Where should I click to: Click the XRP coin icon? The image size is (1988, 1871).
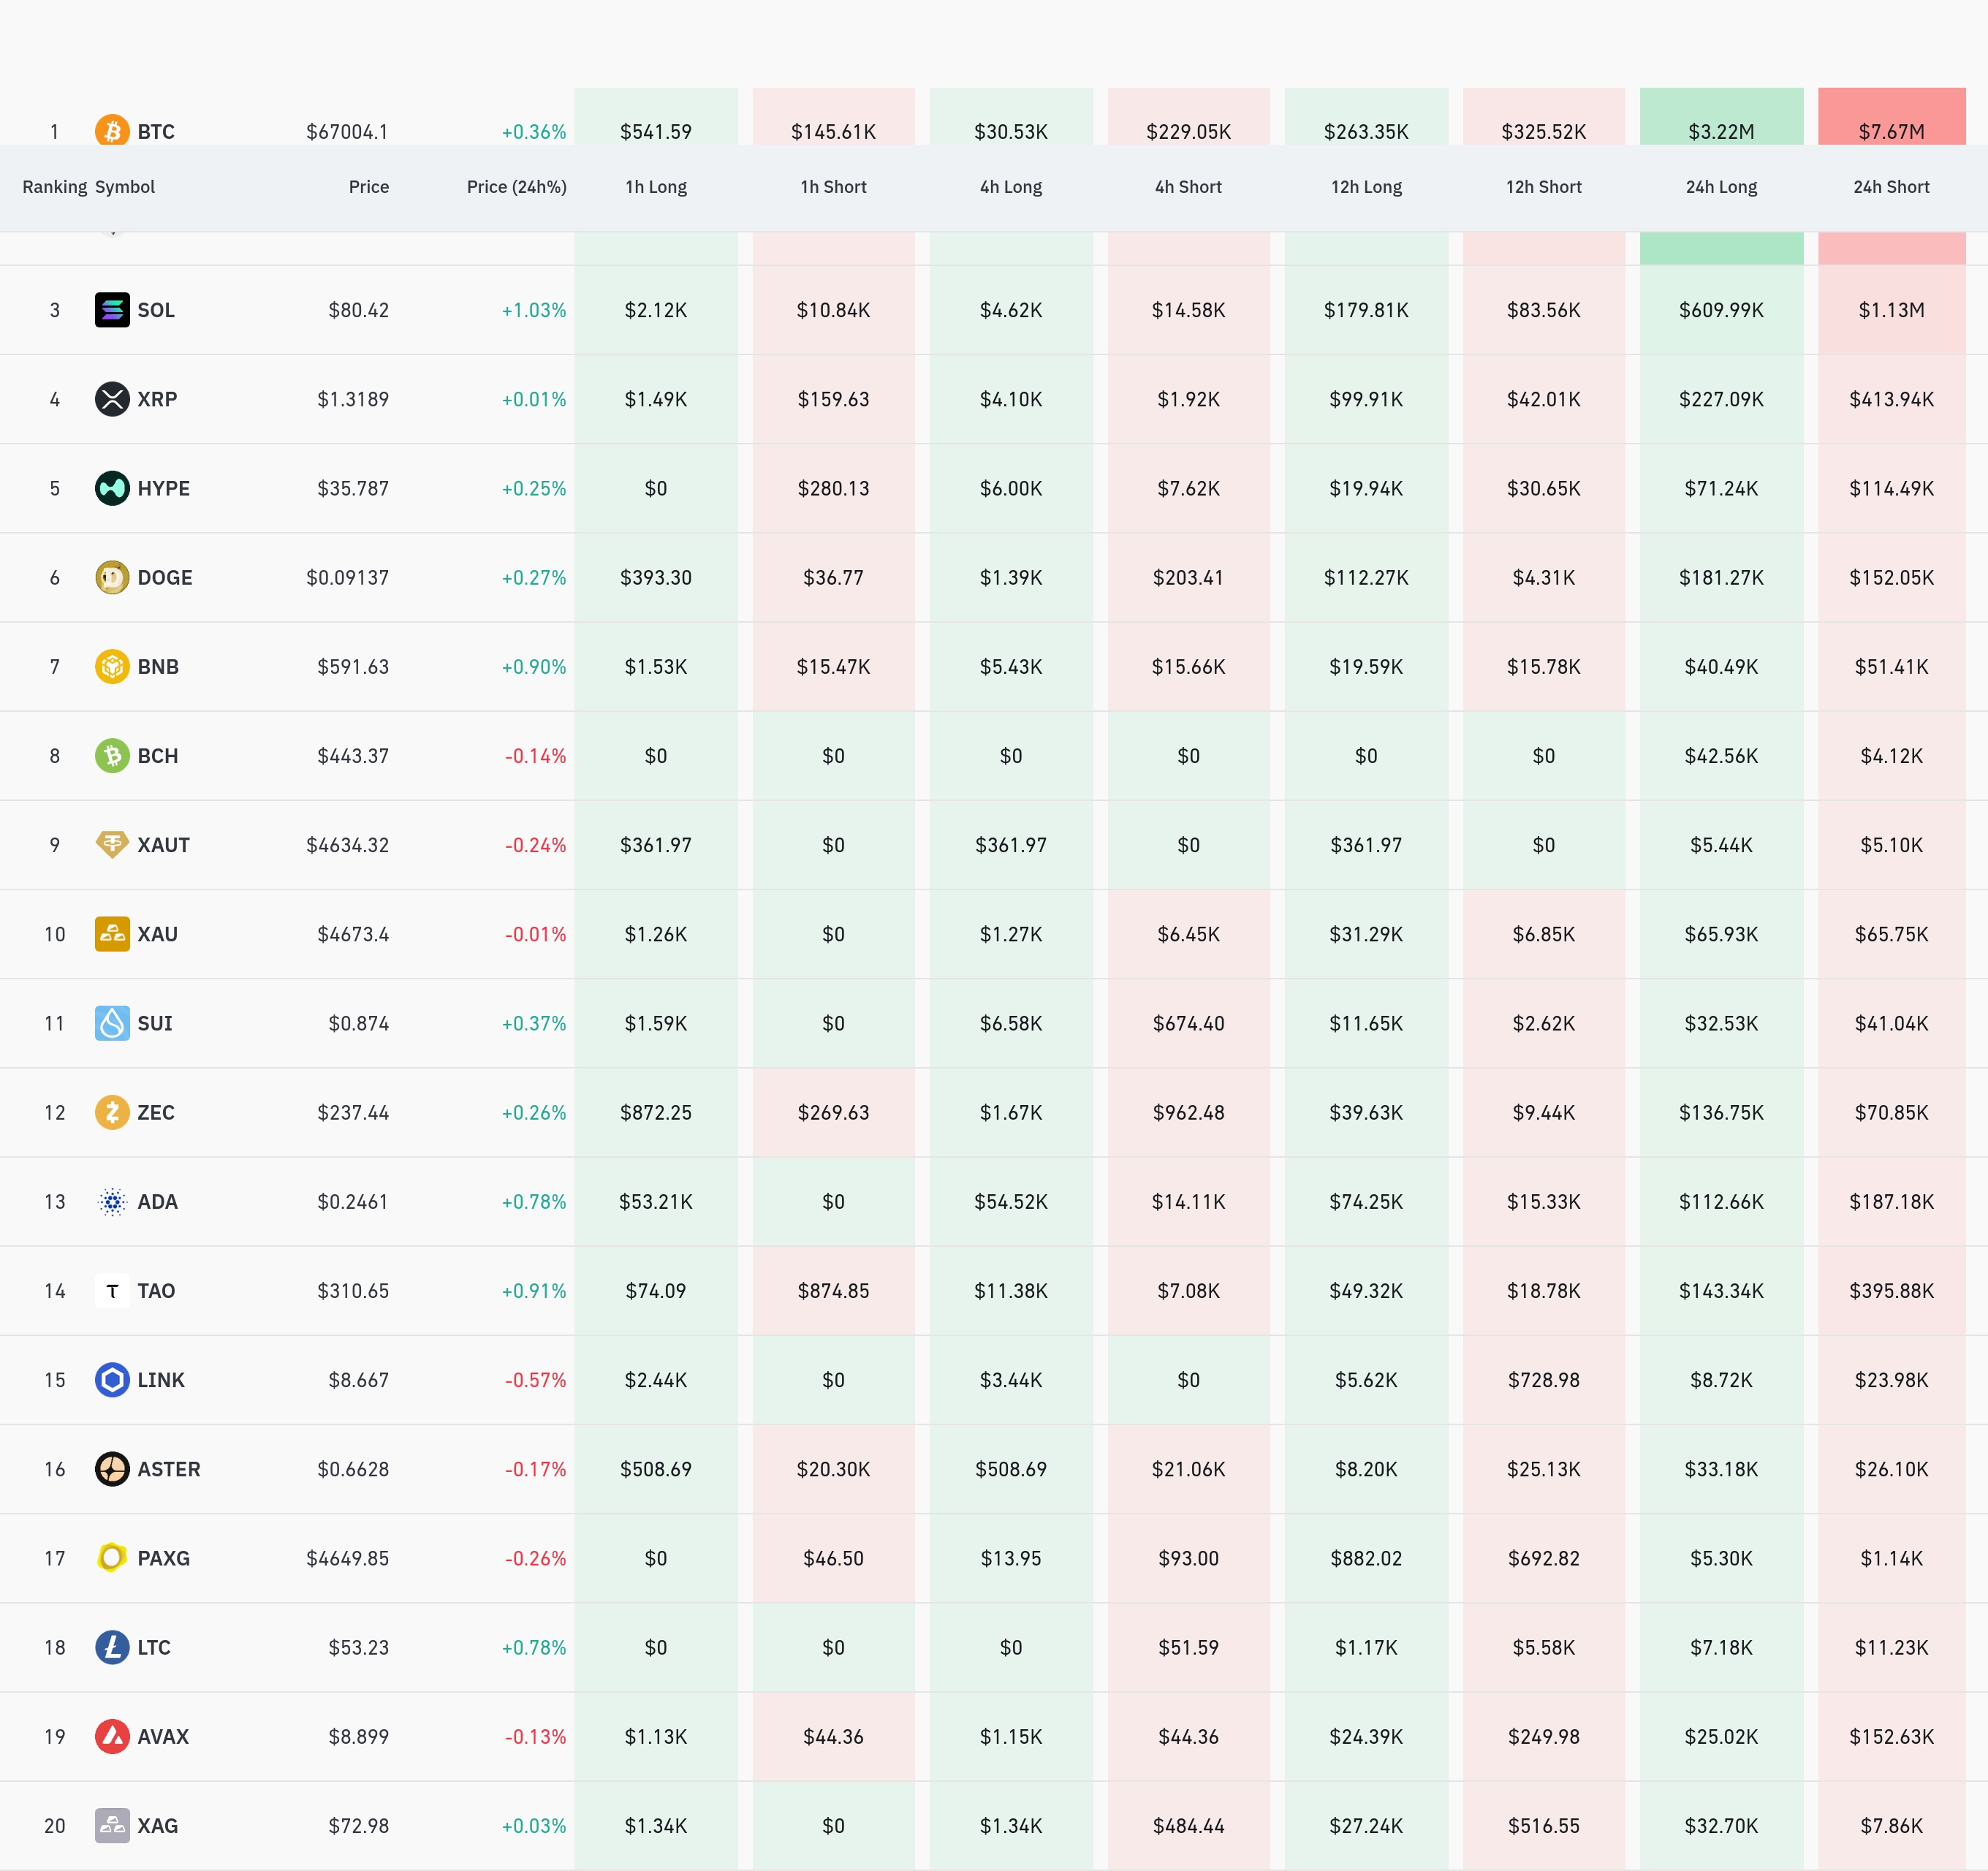[x=112, y=399]
